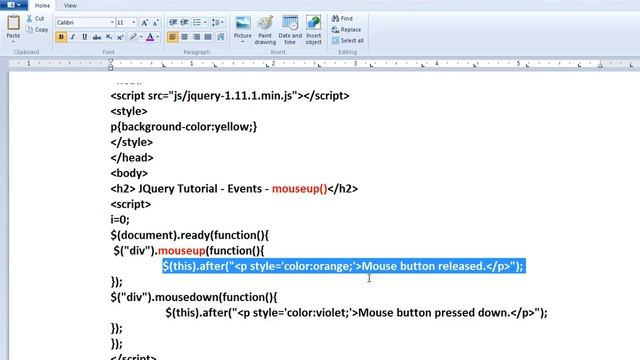This screenshot has height=360, width=640.
Task: Toggle Subscript formatting
Action: coord(109,37)
